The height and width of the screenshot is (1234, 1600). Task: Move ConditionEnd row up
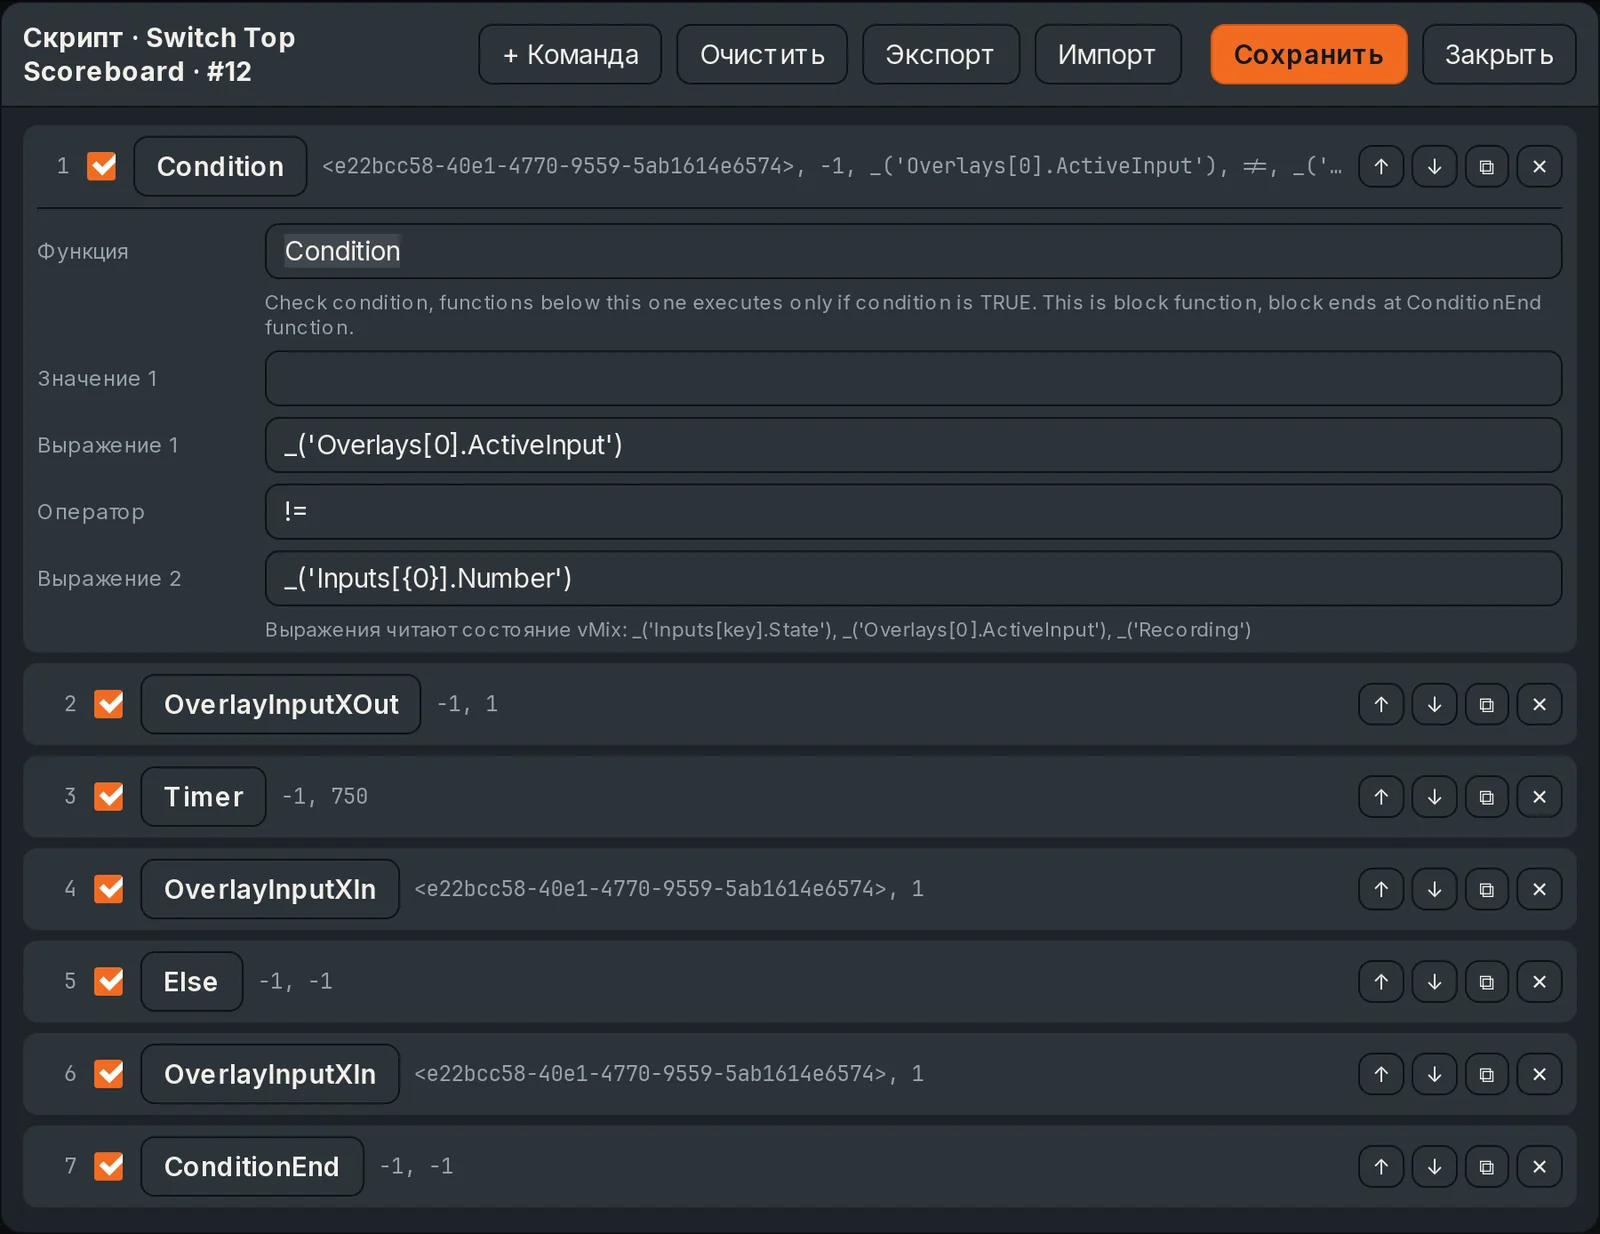coord(1381,1166)
